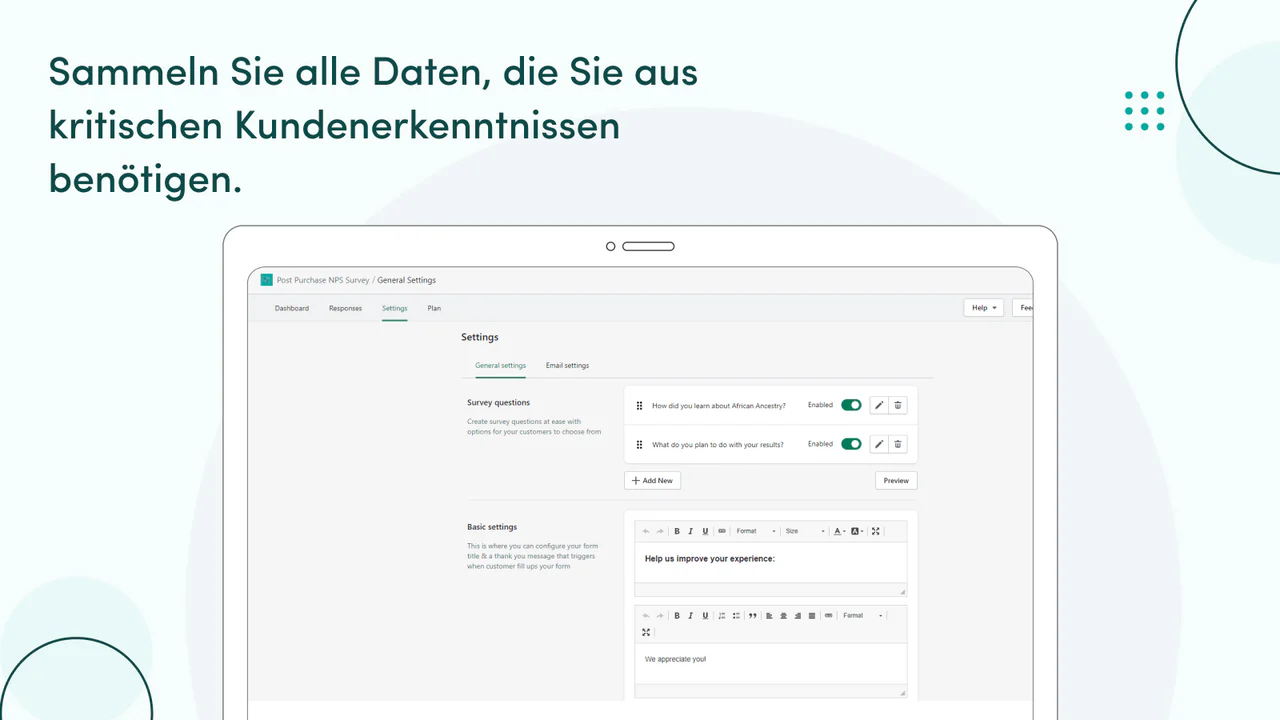The width and height of the screenshot is (1280, 720).
Task: Insert a numbered list in the thank you editor
Action: (x=722, y=616)
